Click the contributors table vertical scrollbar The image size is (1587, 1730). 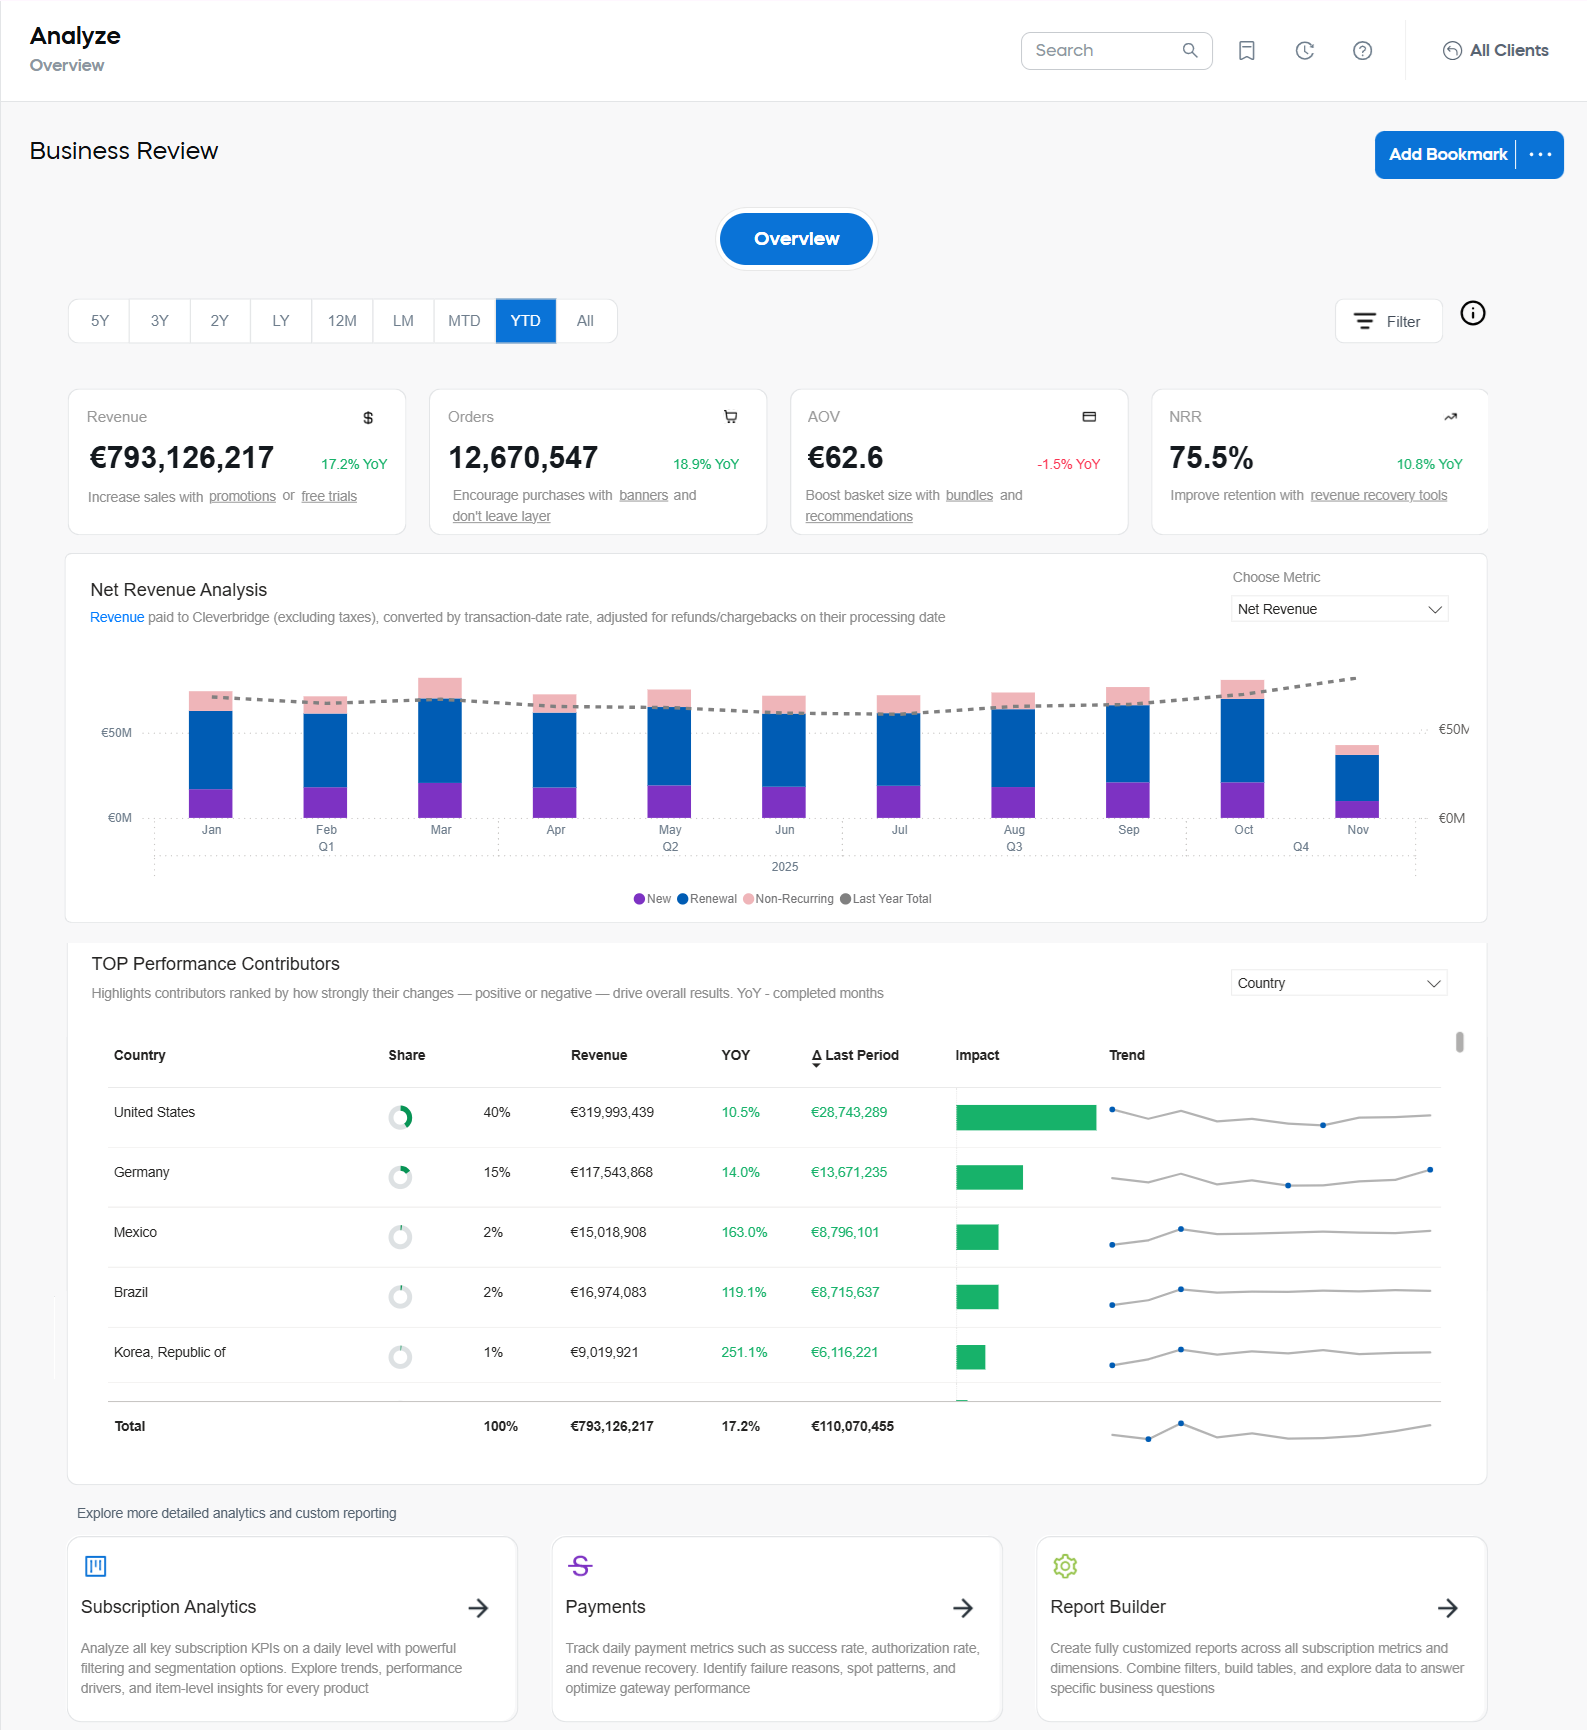pos(1459,1042)
